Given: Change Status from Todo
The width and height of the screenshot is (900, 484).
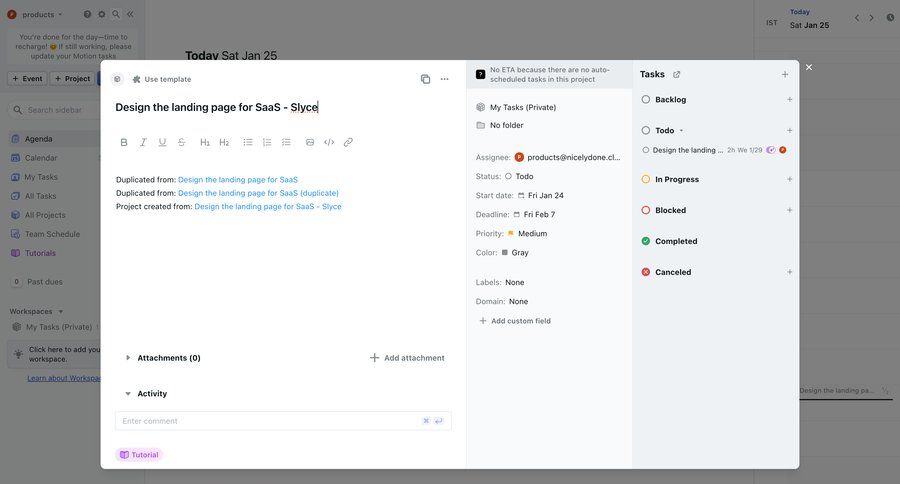Looking at the screenshot, I should point(519,176).
